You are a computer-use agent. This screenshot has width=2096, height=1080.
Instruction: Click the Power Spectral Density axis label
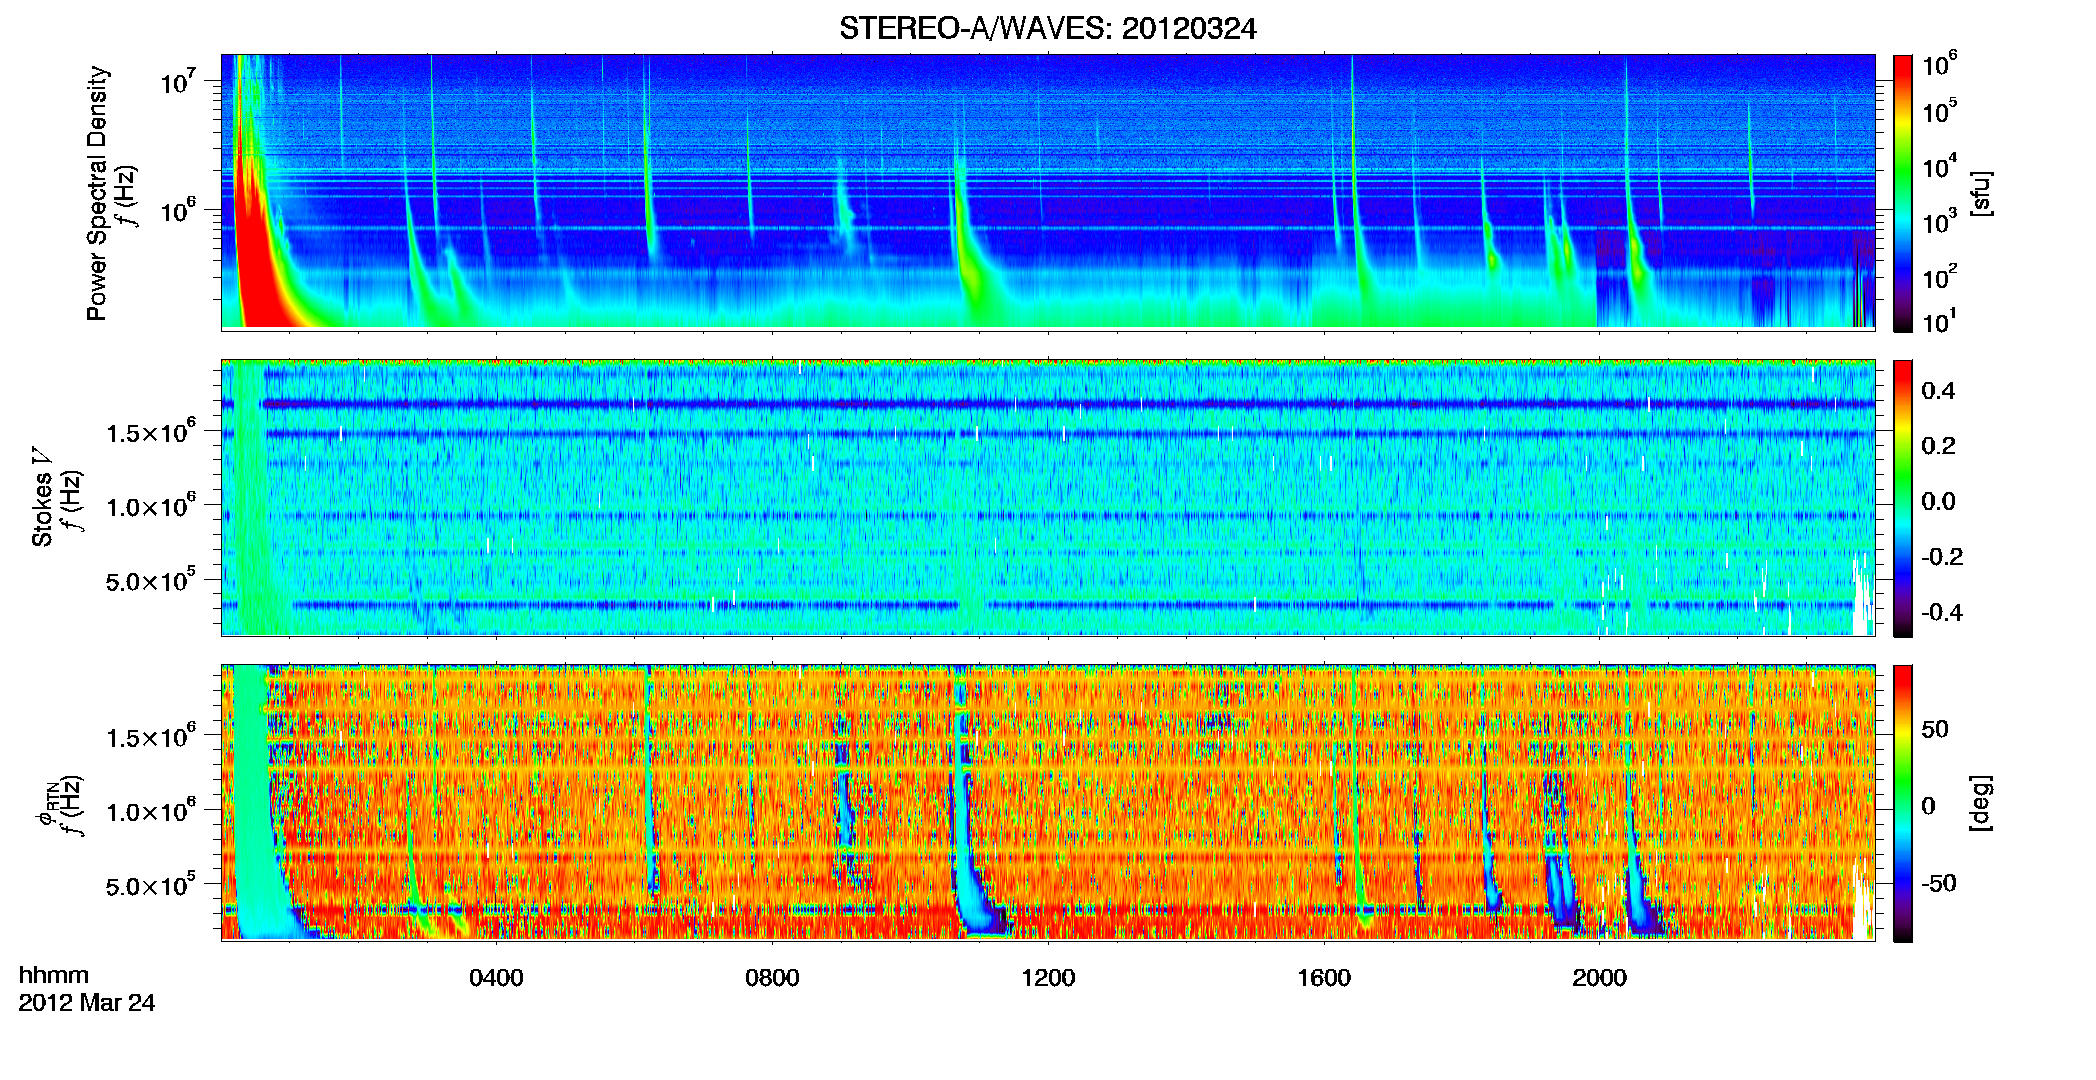(x=97, y=193)
